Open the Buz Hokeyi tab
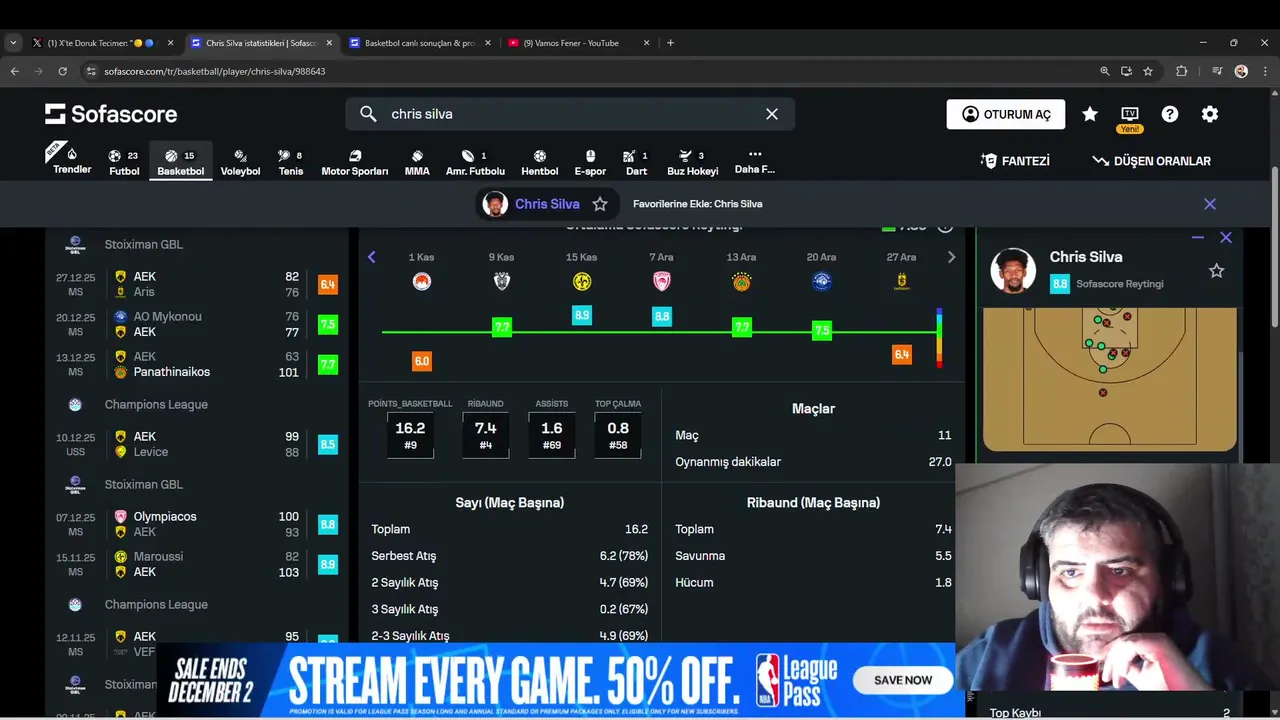This screenshot has height=720, width=1280. 692,162
